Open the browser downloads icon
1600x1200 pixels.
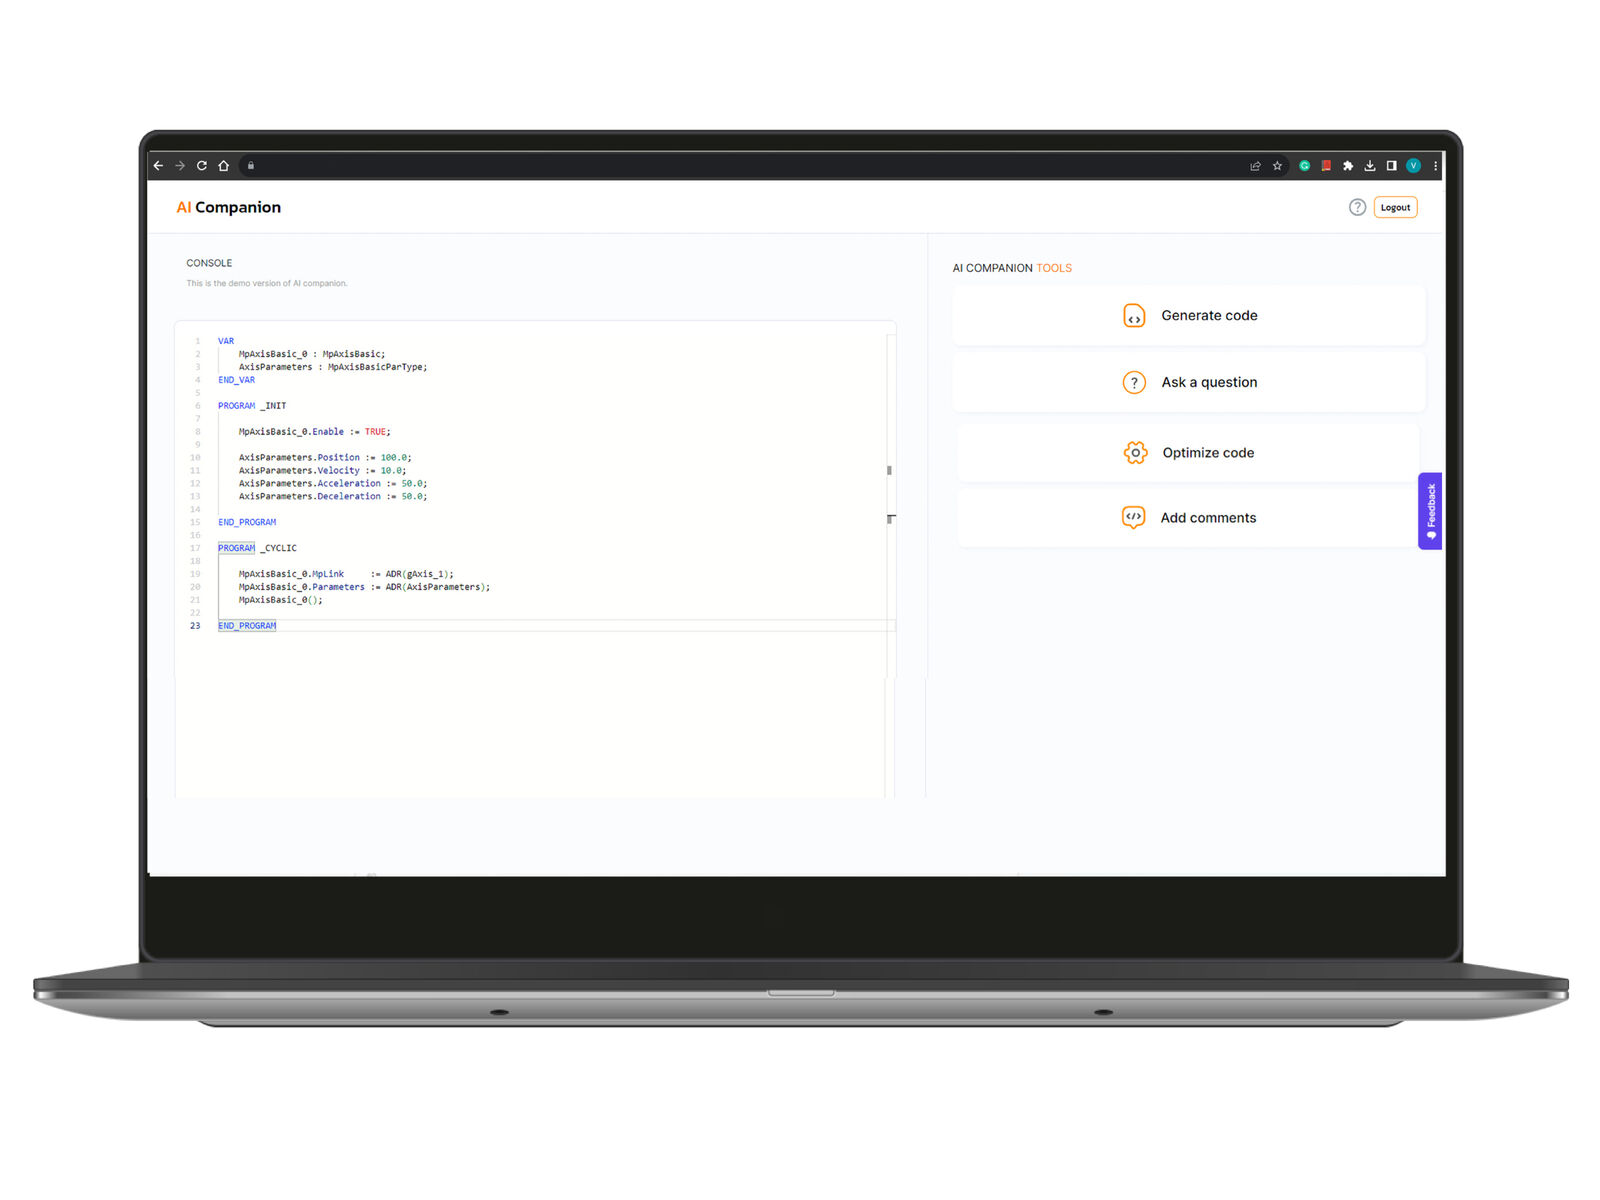coord(1370,166)
